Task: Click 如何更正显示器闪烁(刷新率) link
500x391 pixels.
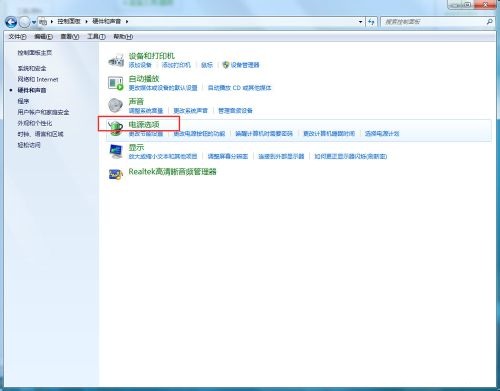Action: [351, 156]
